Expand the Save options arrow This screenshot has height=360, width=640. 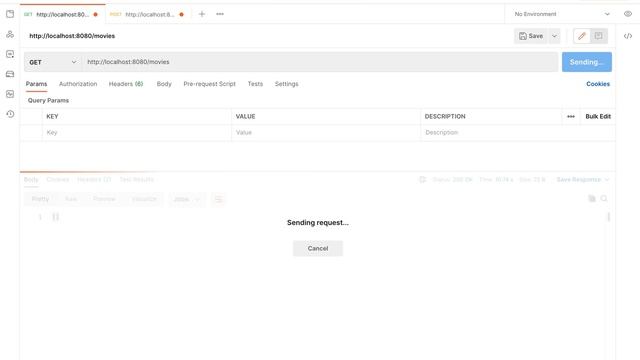tap(554, 36)
